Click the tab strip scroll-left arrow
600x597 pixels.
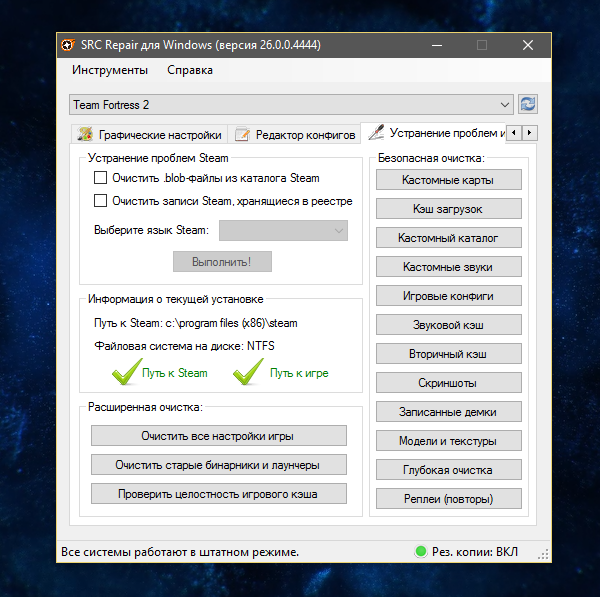[x=514, y=133]
